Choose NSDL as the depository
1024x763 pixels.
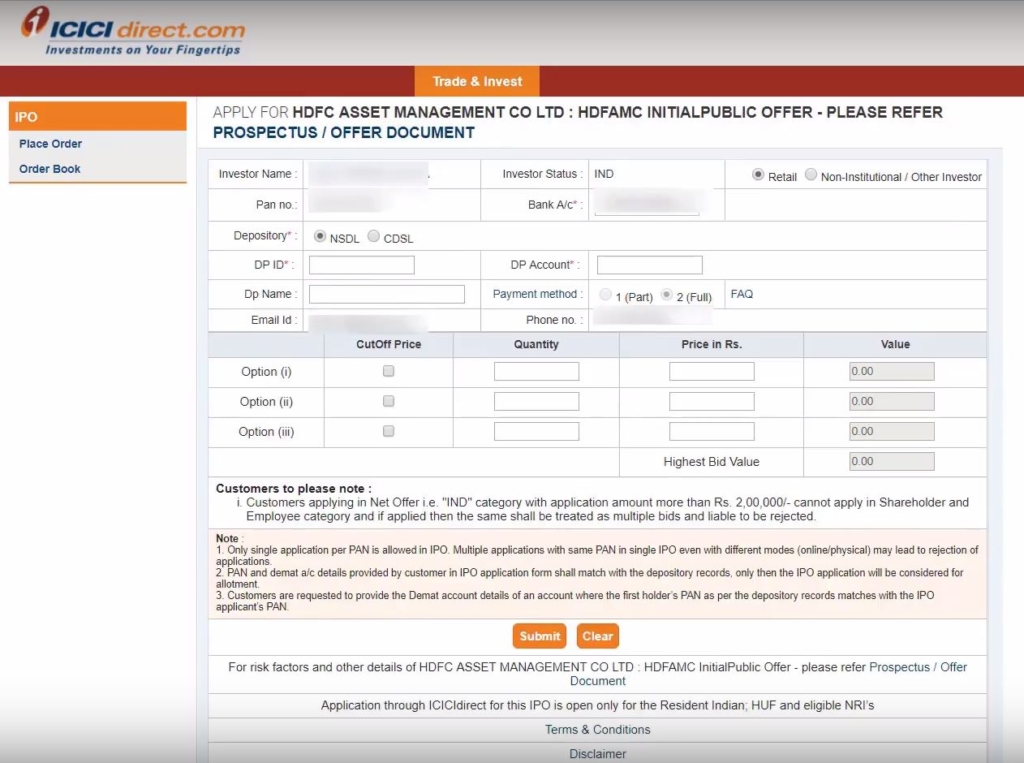click(319, 236)
